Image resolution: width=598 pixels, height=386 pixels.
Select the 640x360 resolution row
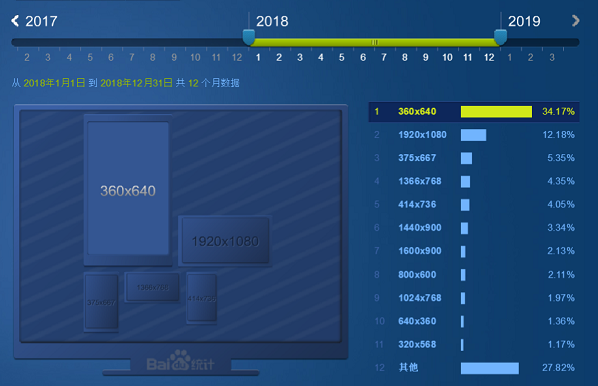(x=474, y=321)
